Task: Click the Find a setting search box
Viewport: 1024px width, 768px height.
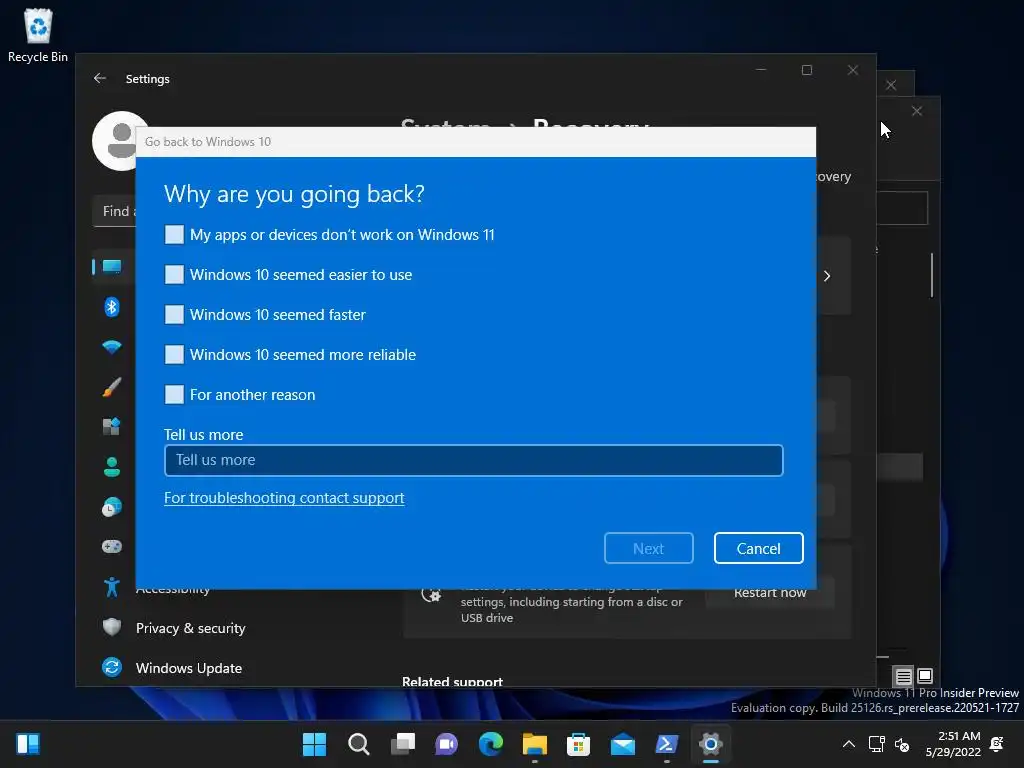Action: click(115, 211)
